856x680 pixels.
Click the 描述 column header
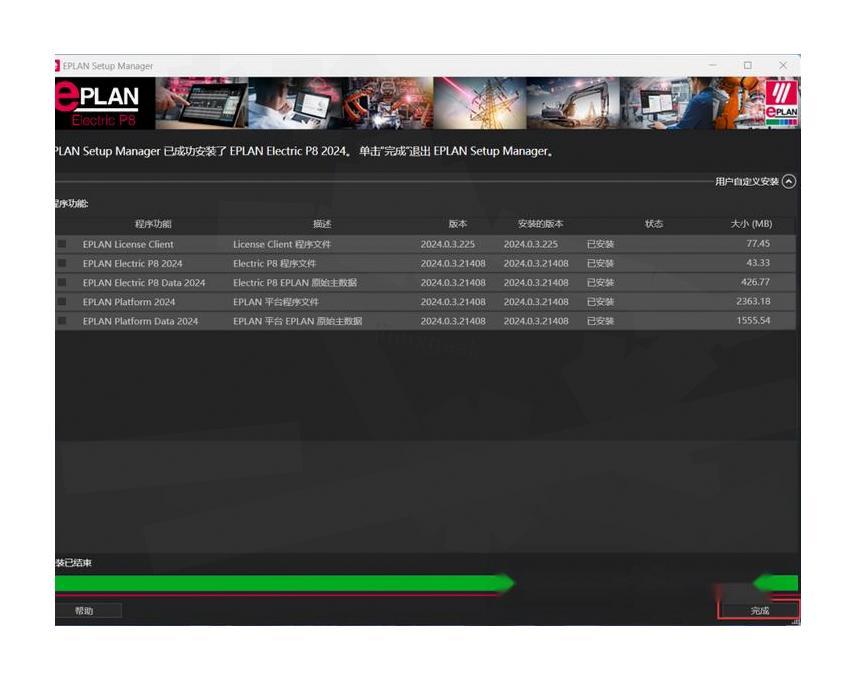(322, 224)
